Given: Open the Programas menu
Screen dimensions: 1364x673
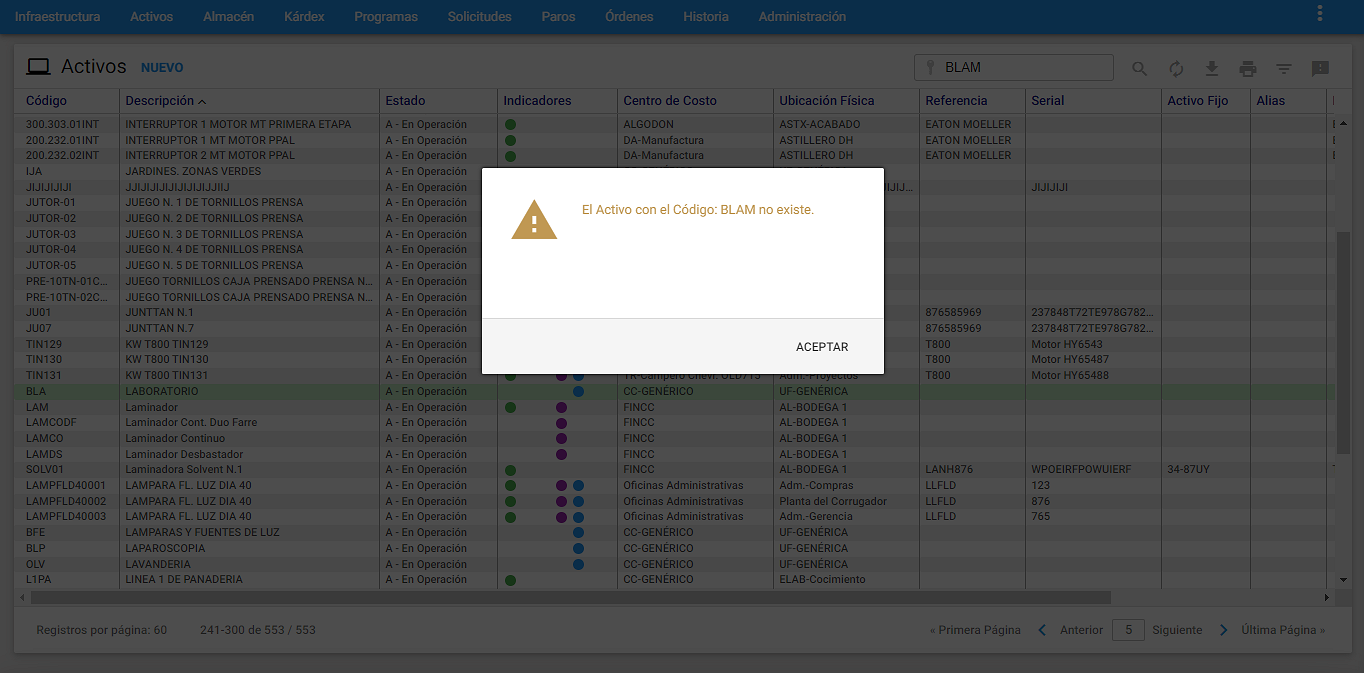Looking at the screenshot, I should 386,16.
